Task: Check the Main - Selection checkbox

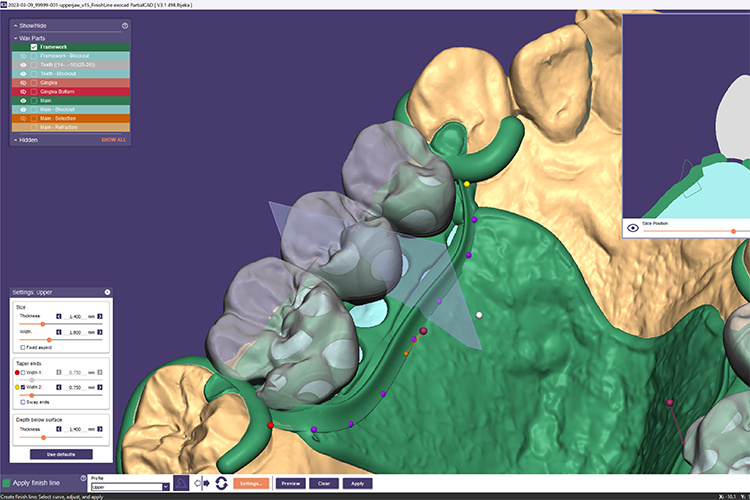Action: [34, 118]
